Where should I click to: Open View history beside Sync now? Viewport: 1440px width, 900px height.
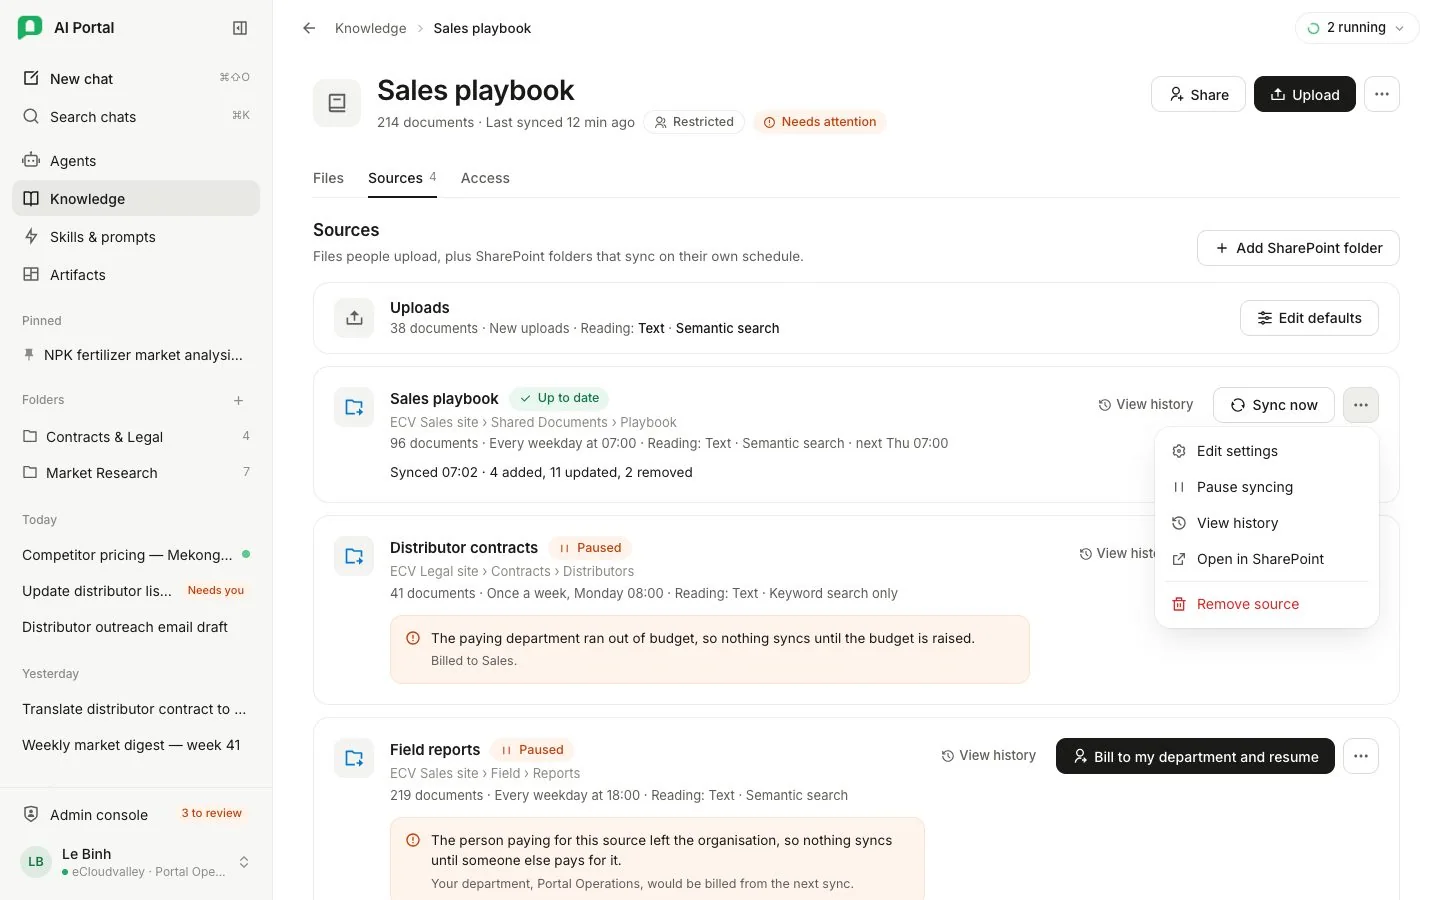tap(1145, 405)
